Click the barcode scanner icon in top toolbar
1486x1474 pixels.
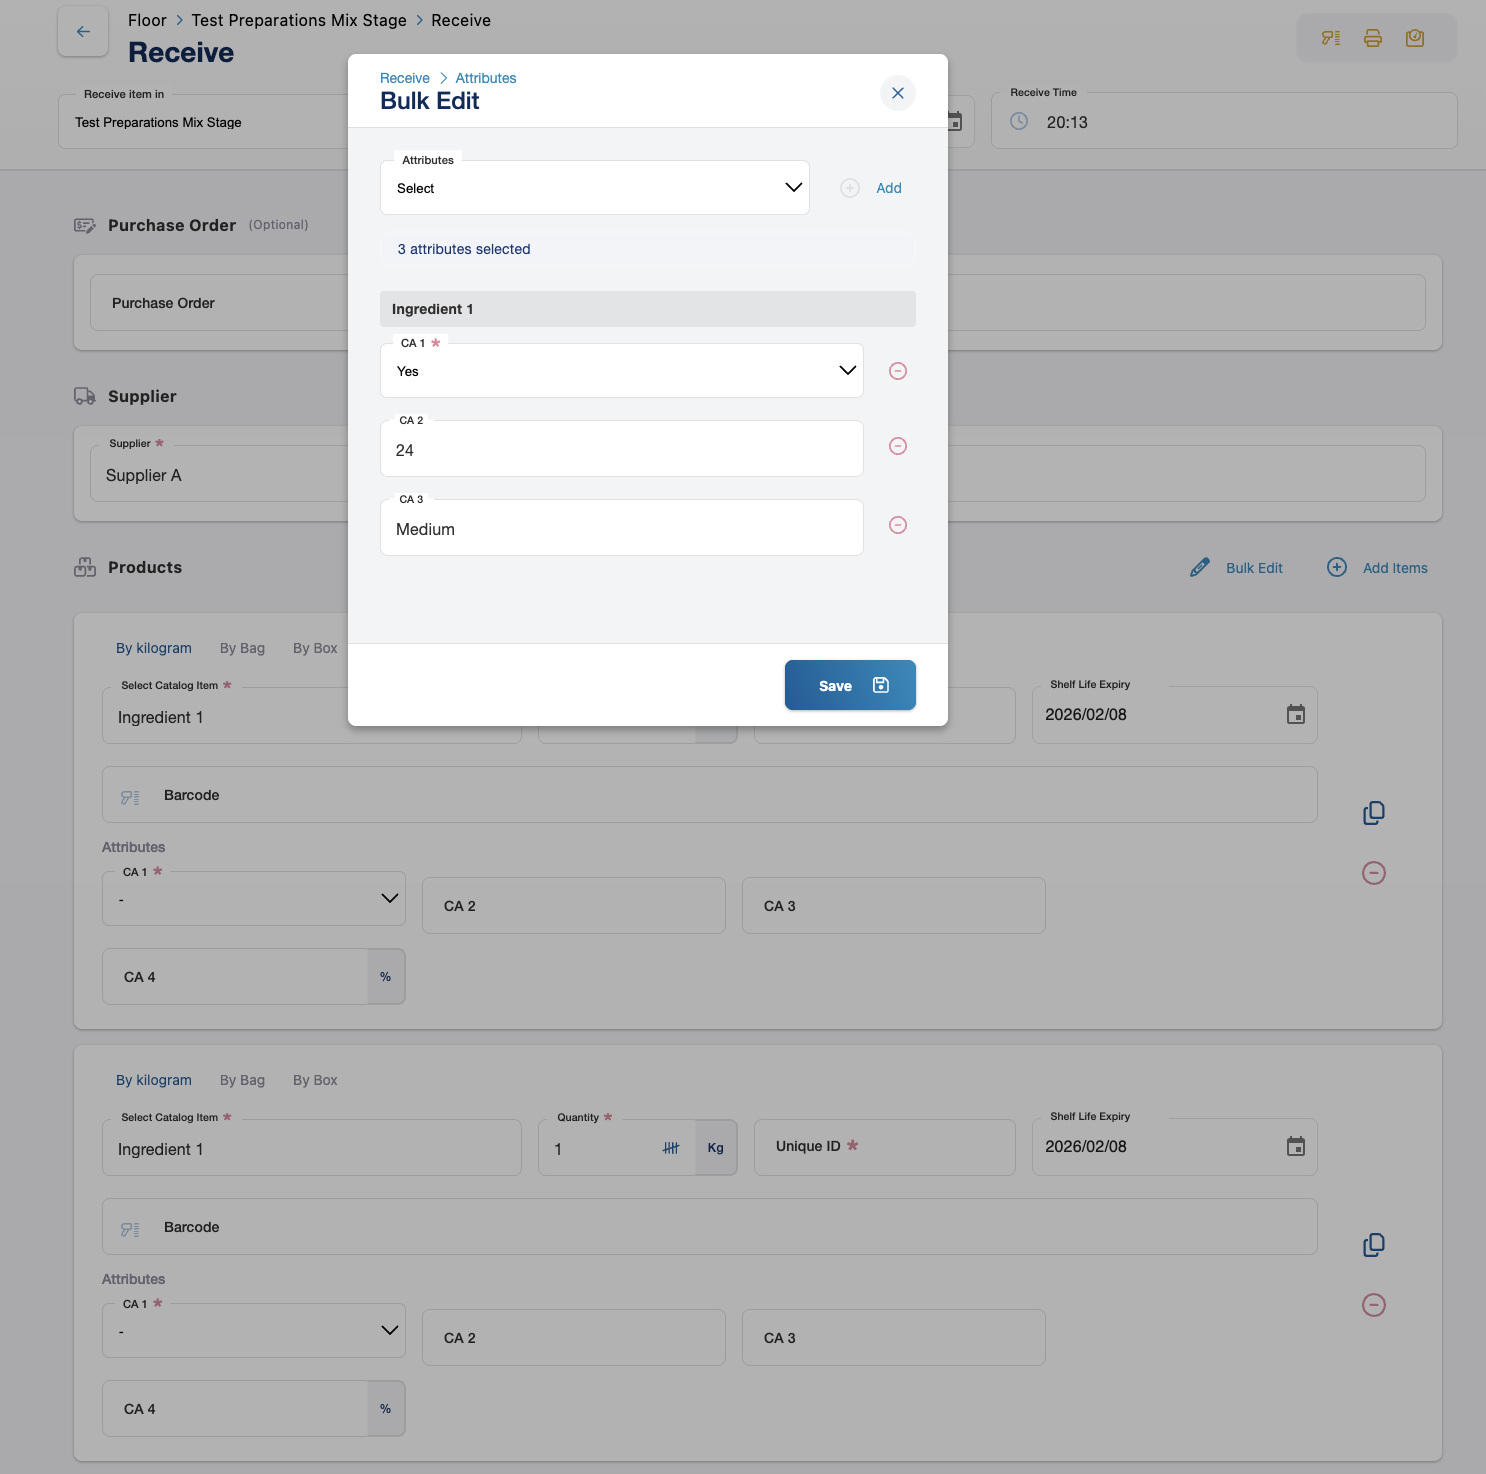(1331, 38)
